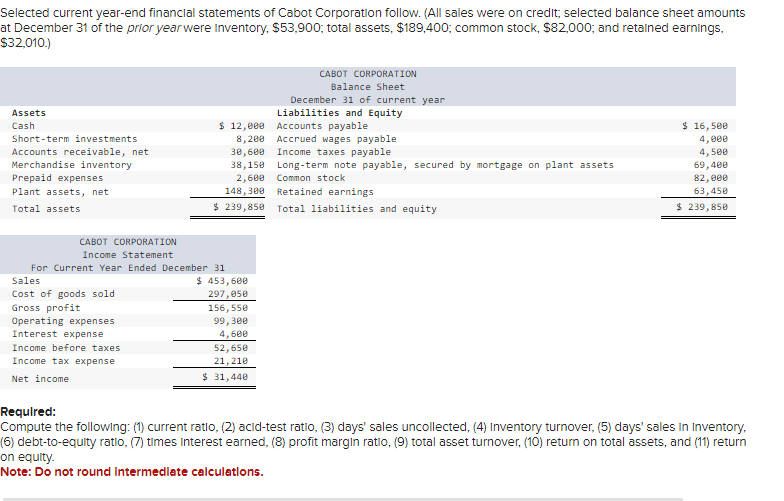The image size is (784, 501).
Task: Select the Cost of goods sold value 297,050
Action: point(228,294)
